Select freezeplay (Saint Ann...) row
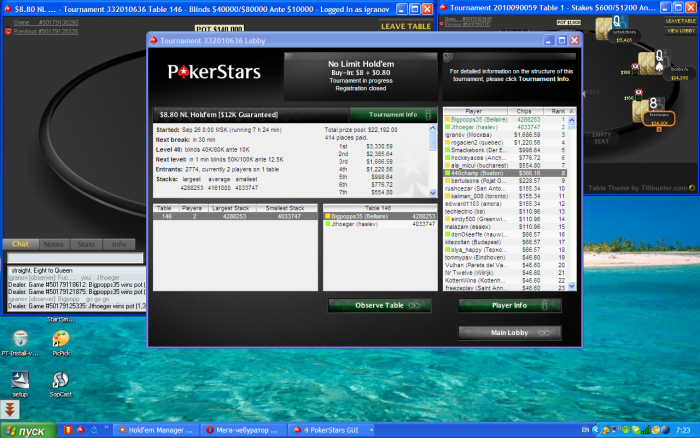700x438 pixels. click(505, 288)
